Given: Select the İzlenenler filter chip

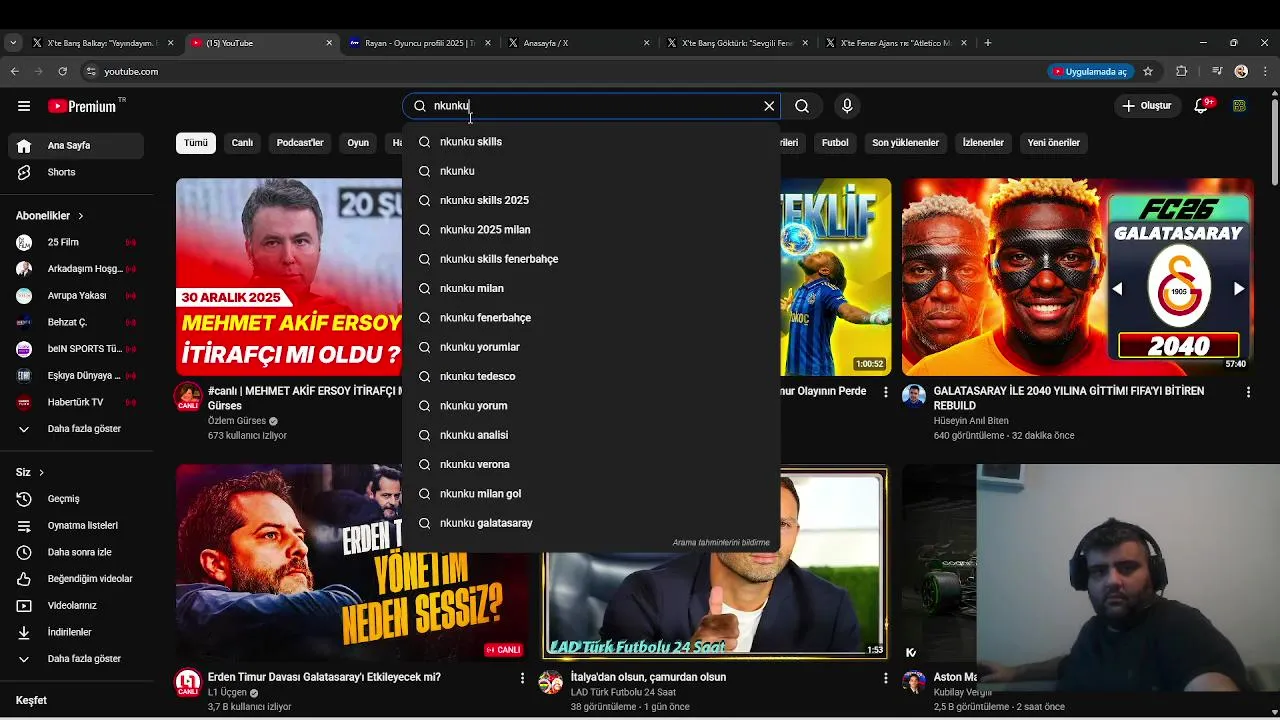Looking at the screenshot, I should point(983,143).
